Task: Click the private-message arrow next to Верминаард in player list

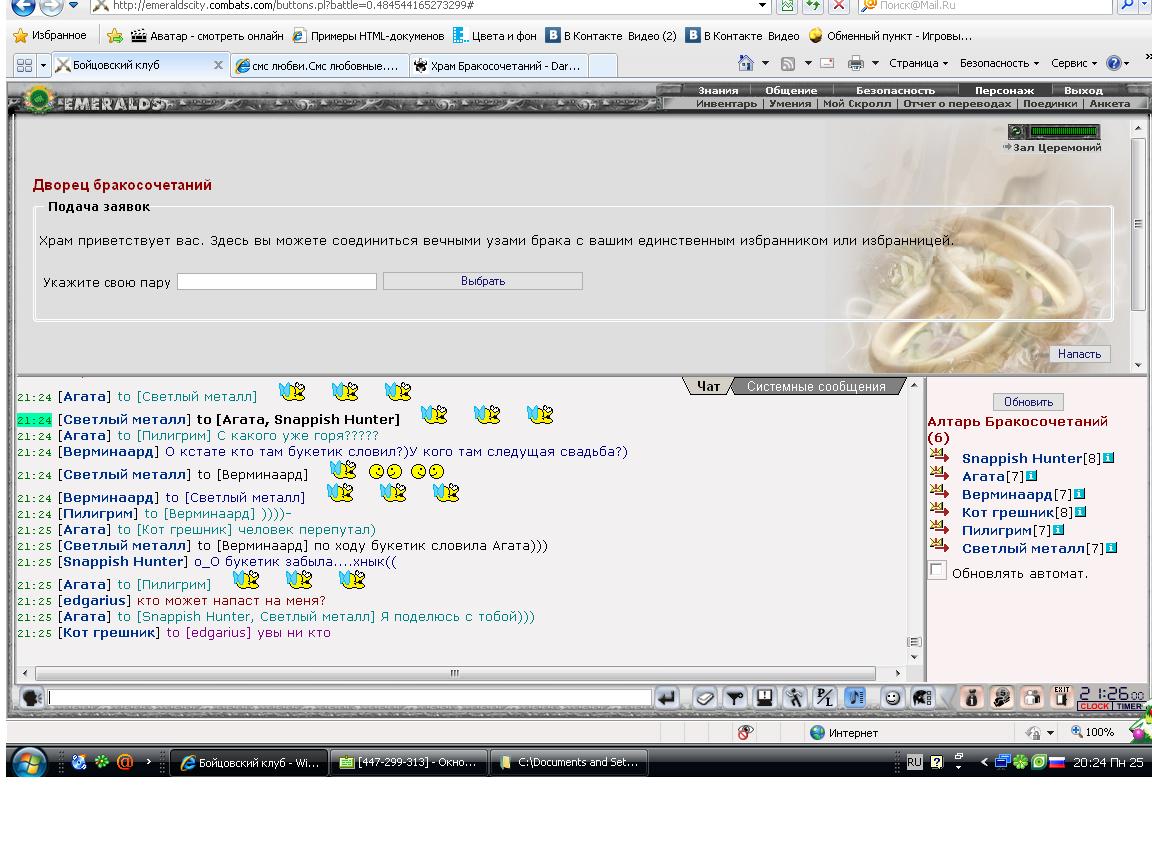Action: coord(939,491)
